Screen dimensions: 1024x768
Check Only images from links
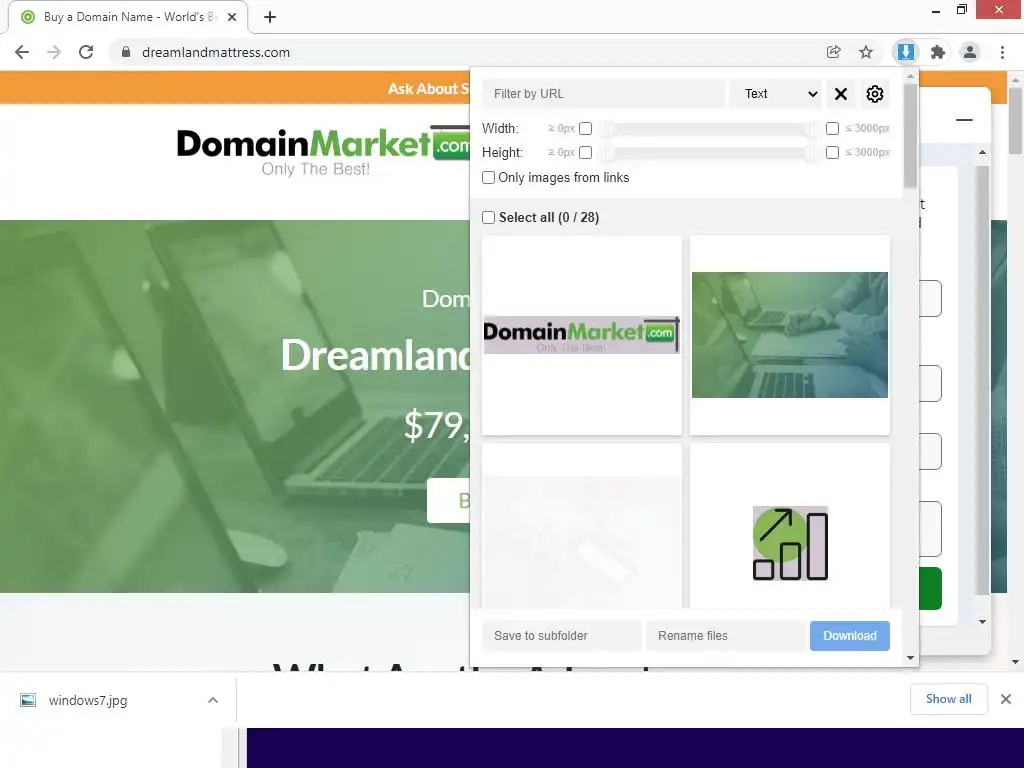click(488, 178)
